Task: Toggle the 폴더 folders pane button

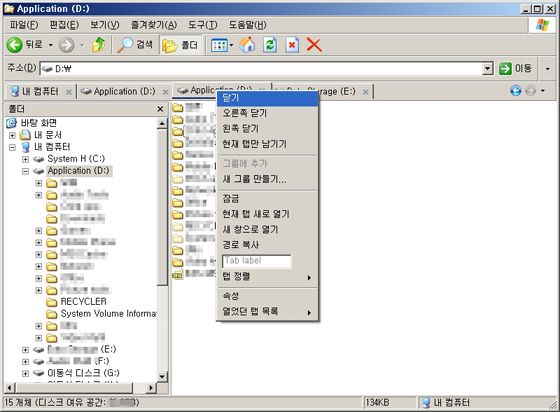Action: [180, 45]
